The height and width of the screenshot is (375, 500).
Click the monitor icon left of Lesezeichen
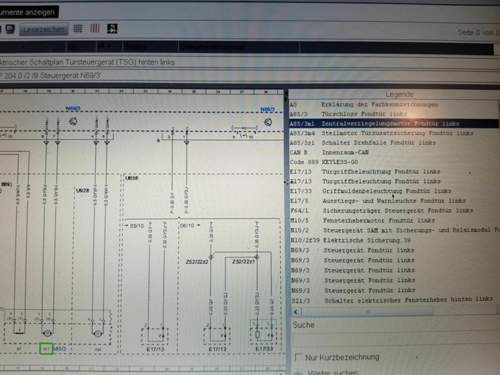(x=10, y=29)
